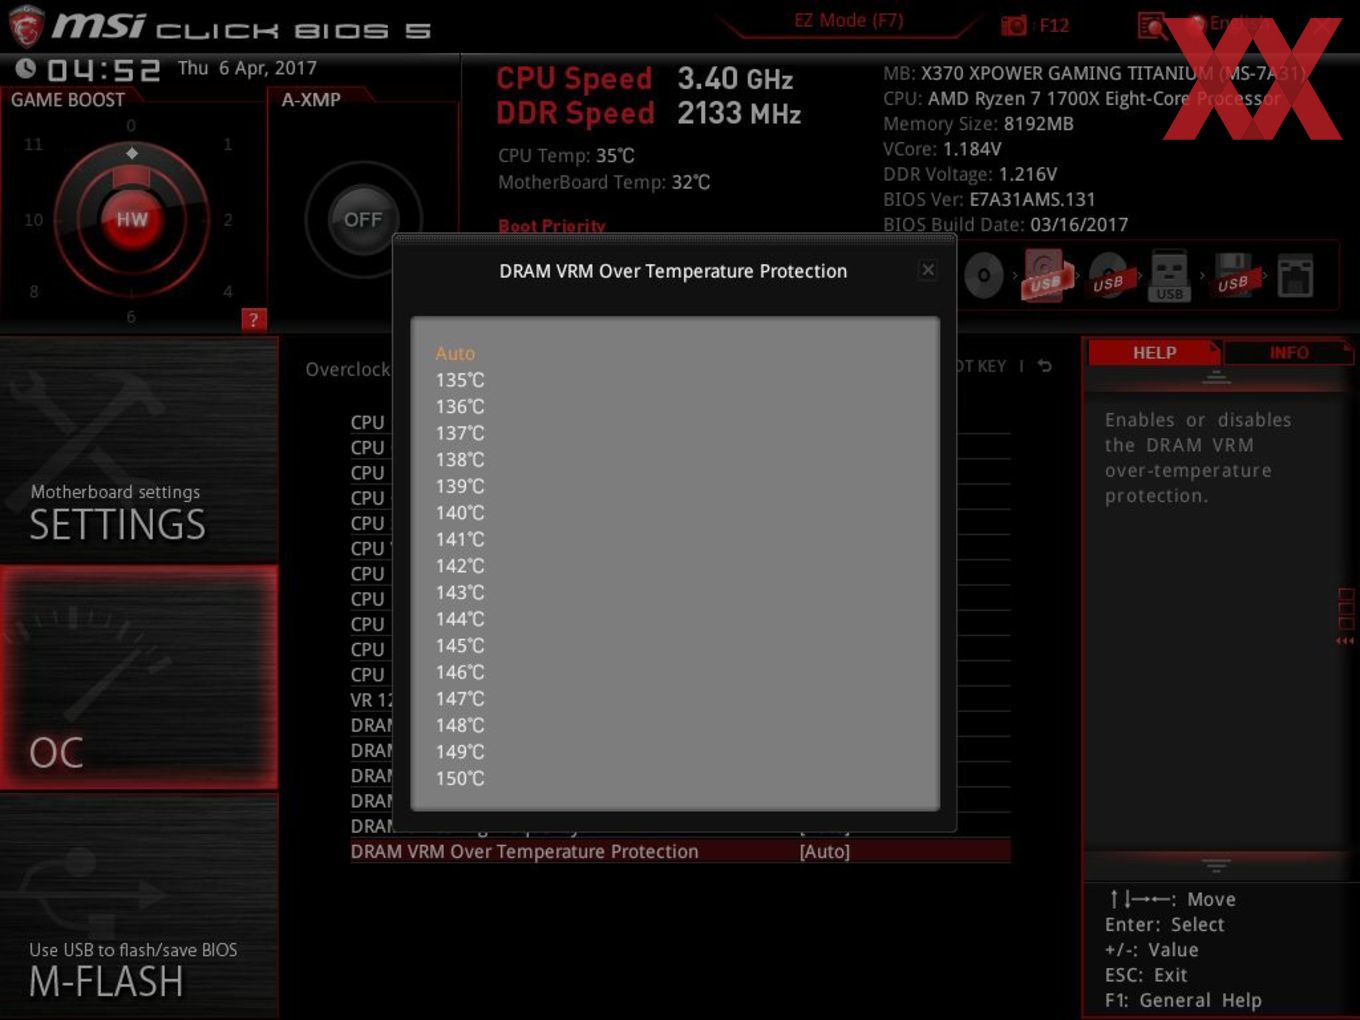Viewport: 1360px width, 1020px height.
Task: Switch to the HELP tab
Action: pos(1154,353)
